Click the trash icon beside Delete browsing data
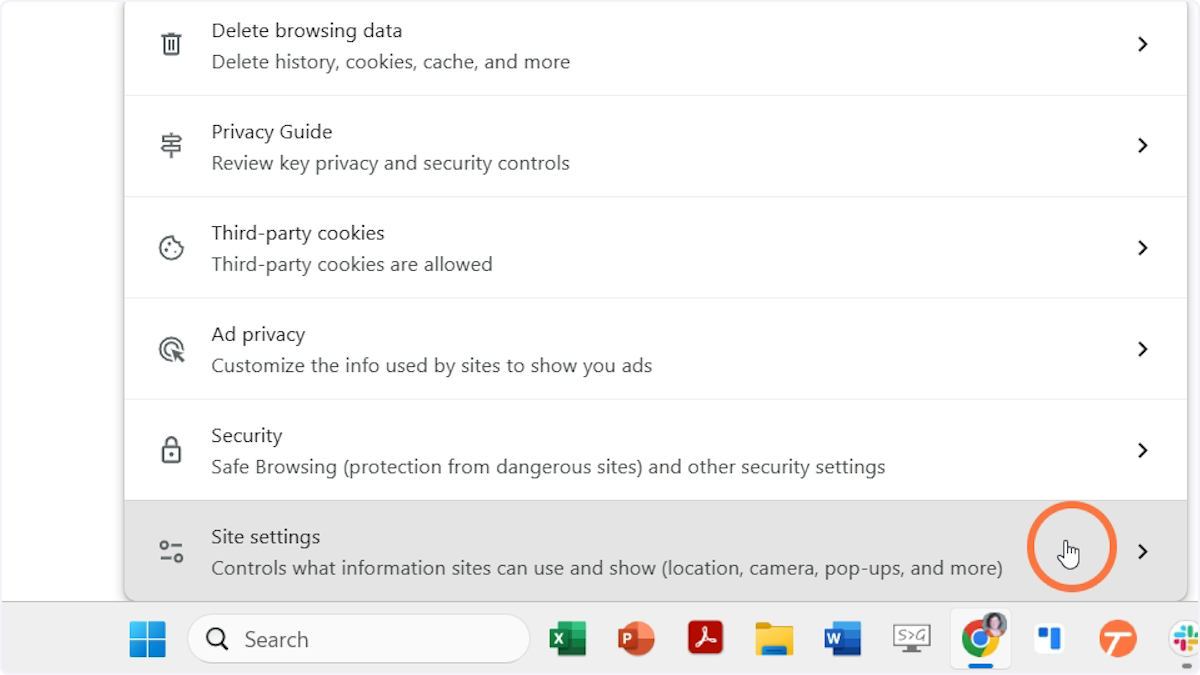This screenshot has width=1200, height=675. (x=172, y=45)
